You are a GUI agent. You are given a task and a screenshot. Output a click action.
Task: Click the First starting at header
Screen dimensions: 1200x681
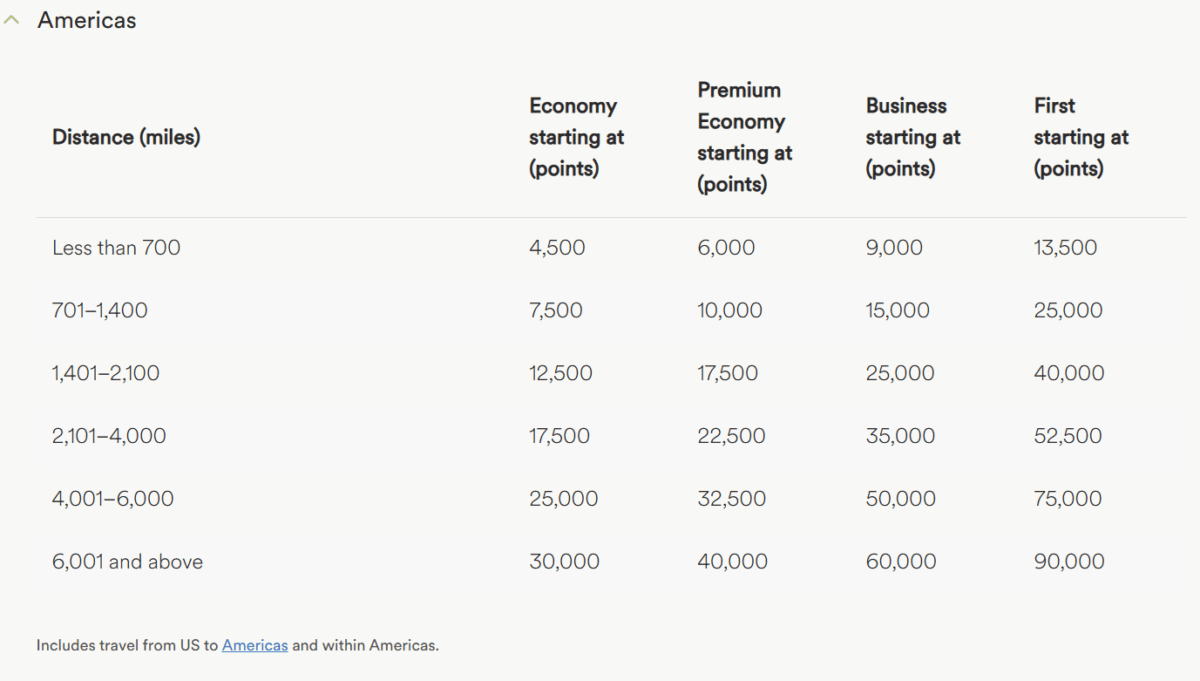1081,137
